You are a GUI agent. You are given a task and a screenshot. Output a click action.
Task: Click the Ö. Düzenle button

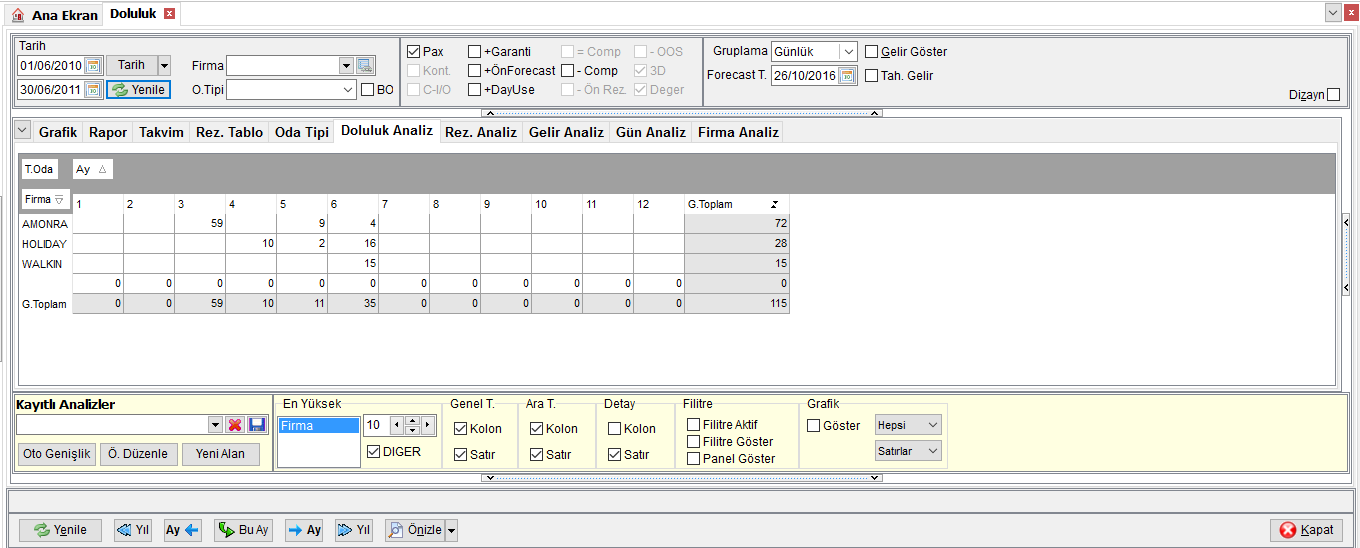point(138,454)
